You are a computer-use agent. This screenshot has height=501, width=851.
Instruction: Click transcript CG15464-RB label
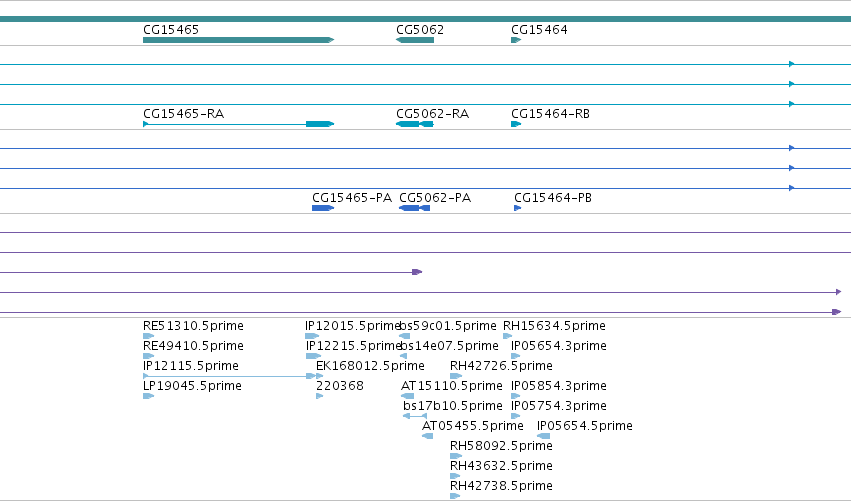[550, 114]
